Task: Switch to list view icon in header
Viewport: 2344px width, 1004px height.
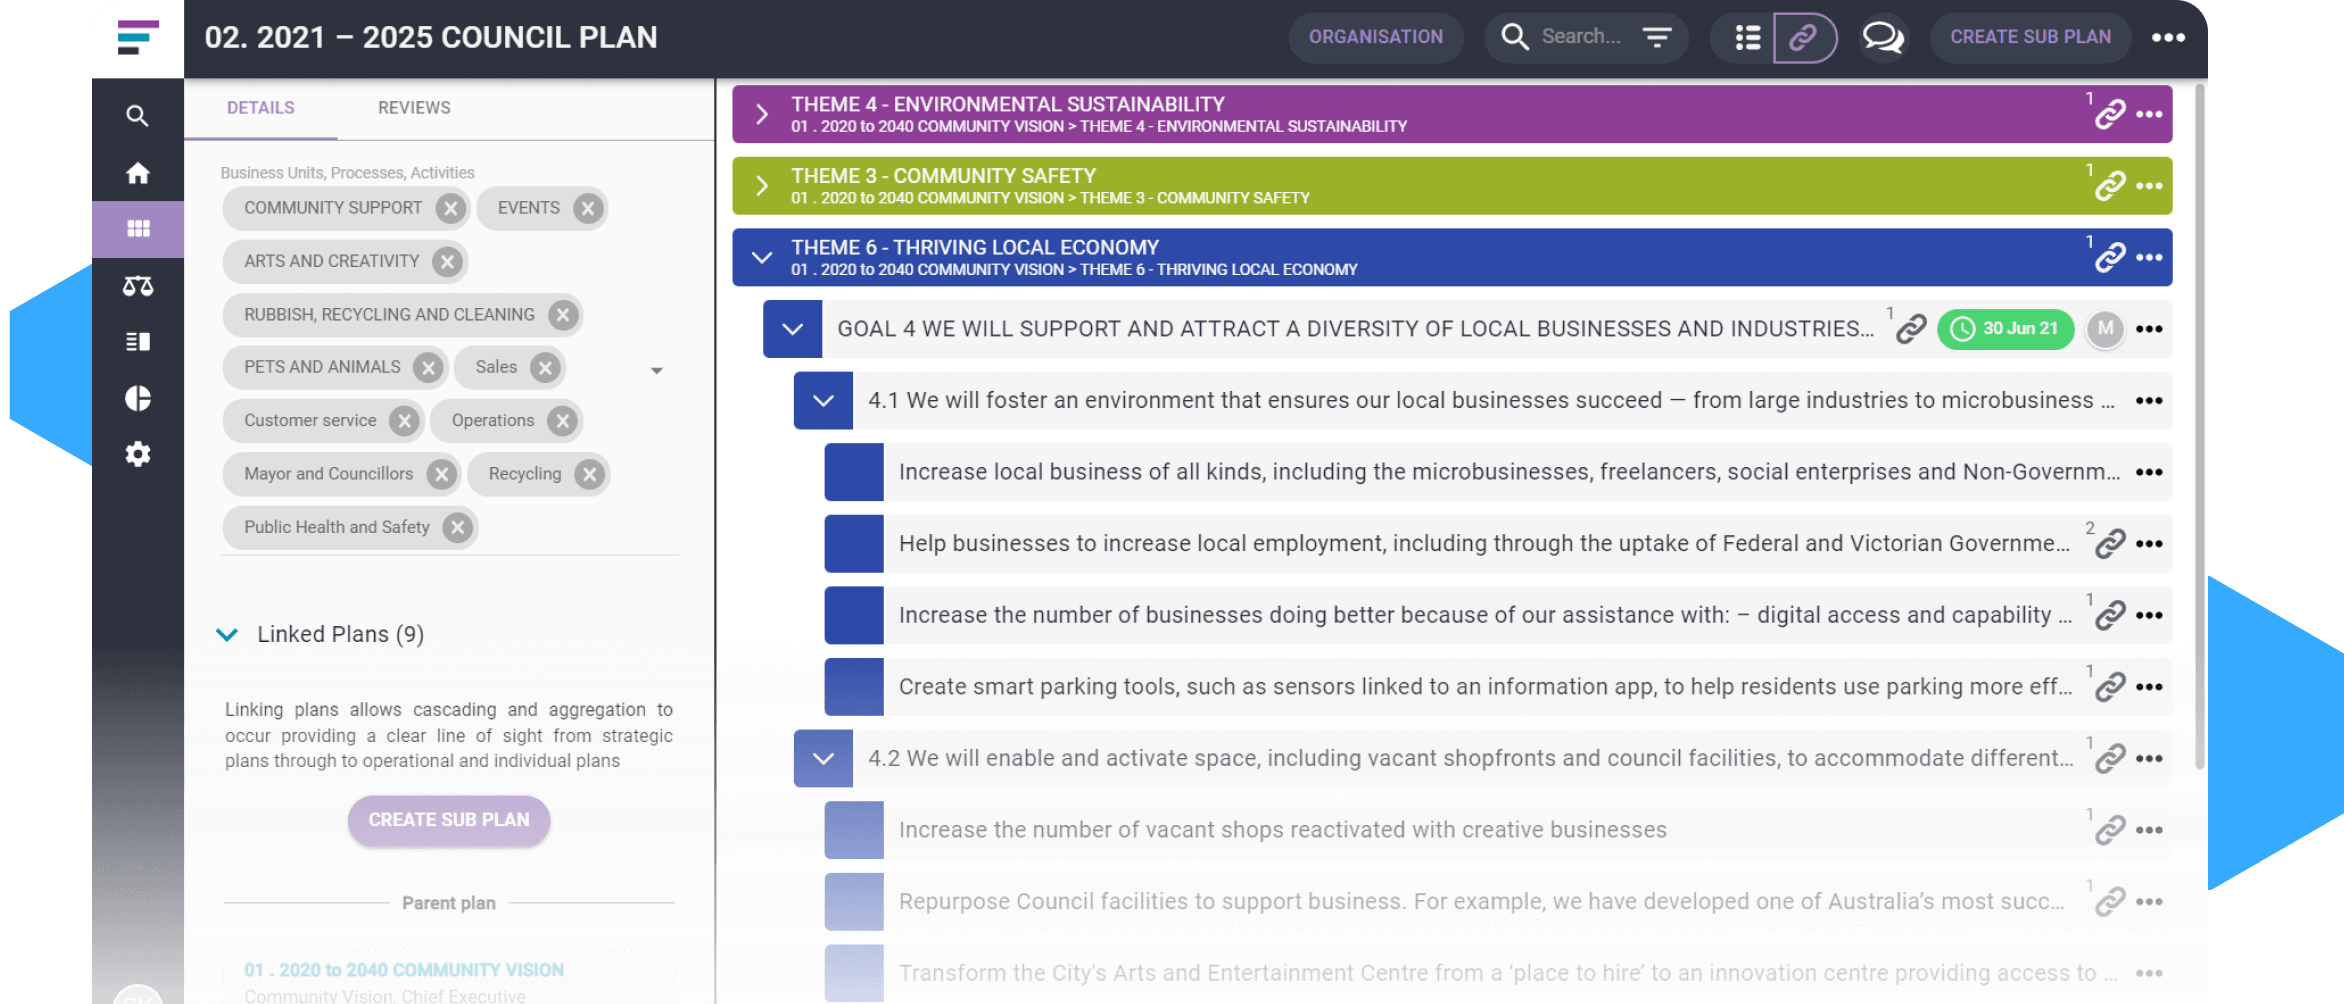Action: point(1747,38)
